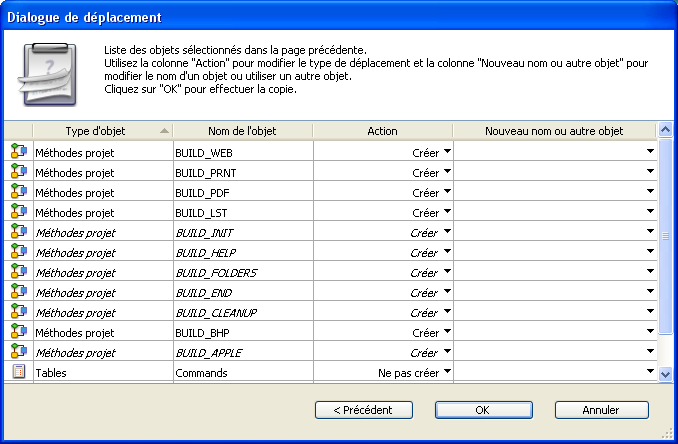Click the project method icon beside BUILD_WEB
Screen dimensions: 678x444
17,152
